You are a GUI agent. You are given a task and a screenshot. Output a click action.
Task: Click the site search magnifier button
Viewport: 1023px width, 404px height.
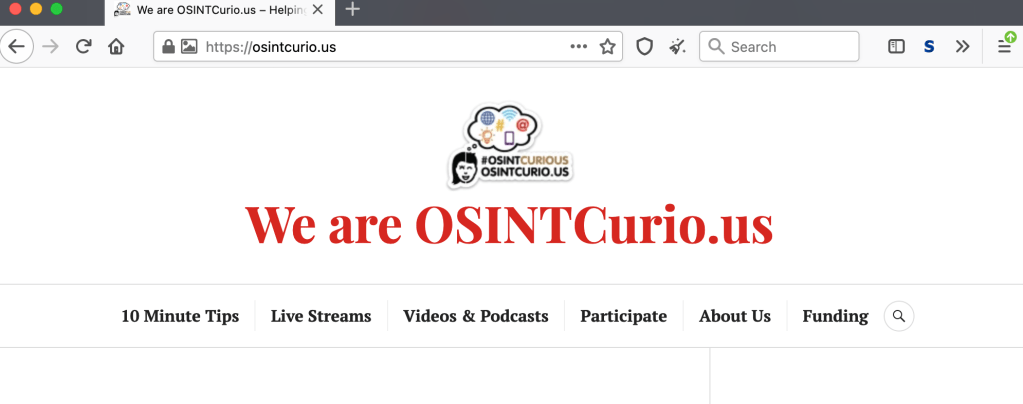point(899,317)
